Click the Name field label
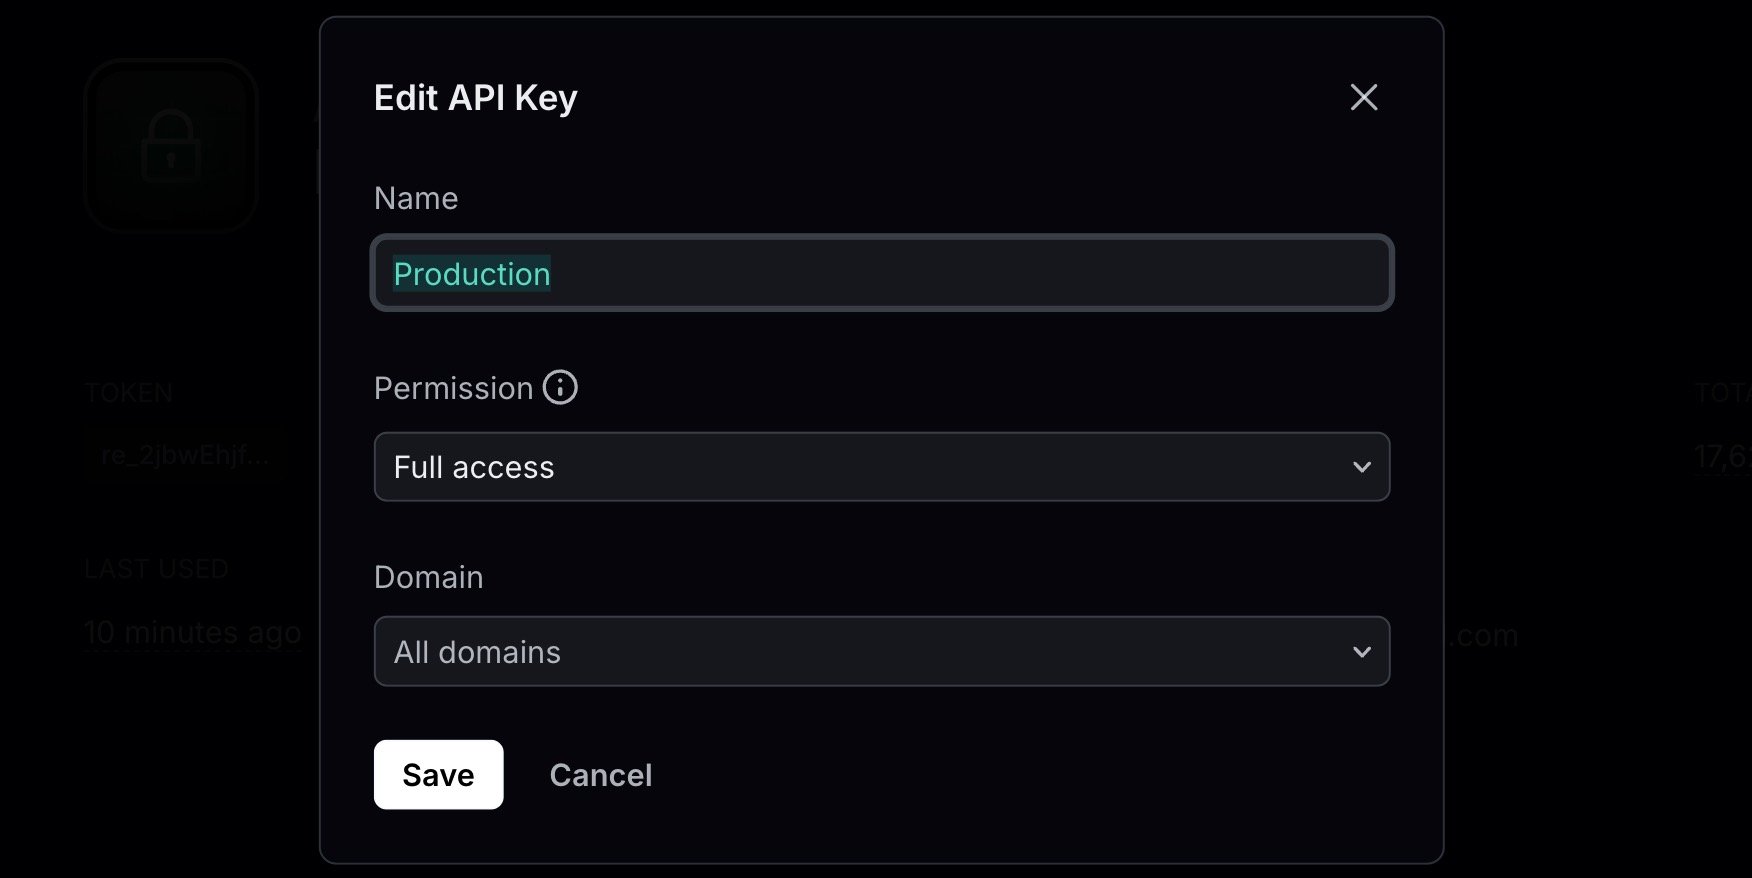The image size is (1752, 878). pos(416,198)
